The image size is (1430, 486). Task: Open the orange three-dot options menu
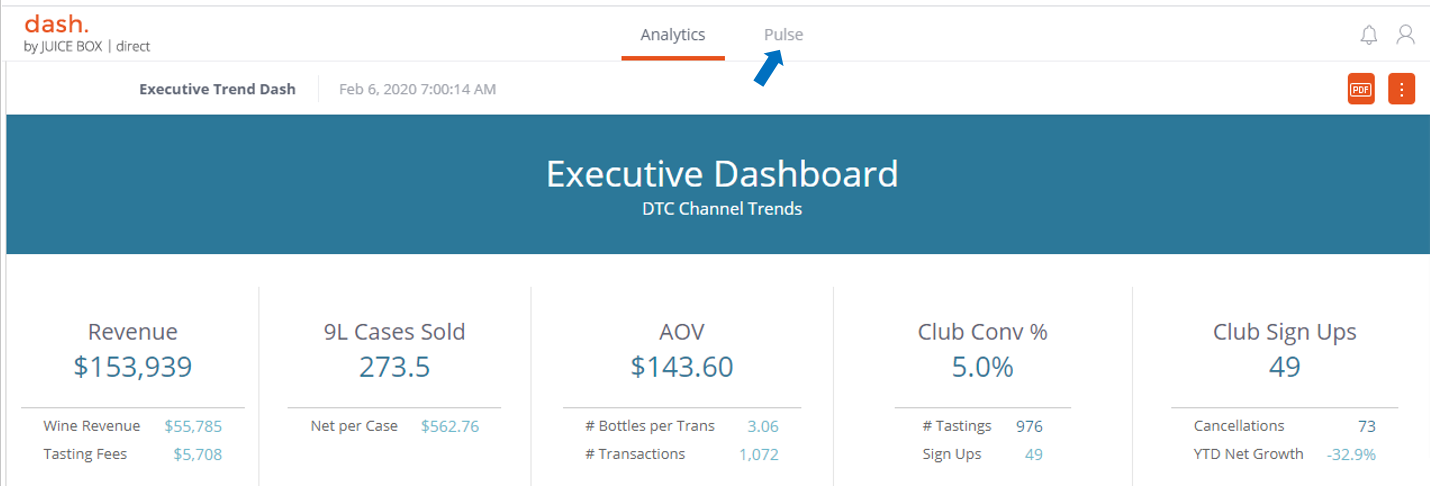tap(1401, 89)
